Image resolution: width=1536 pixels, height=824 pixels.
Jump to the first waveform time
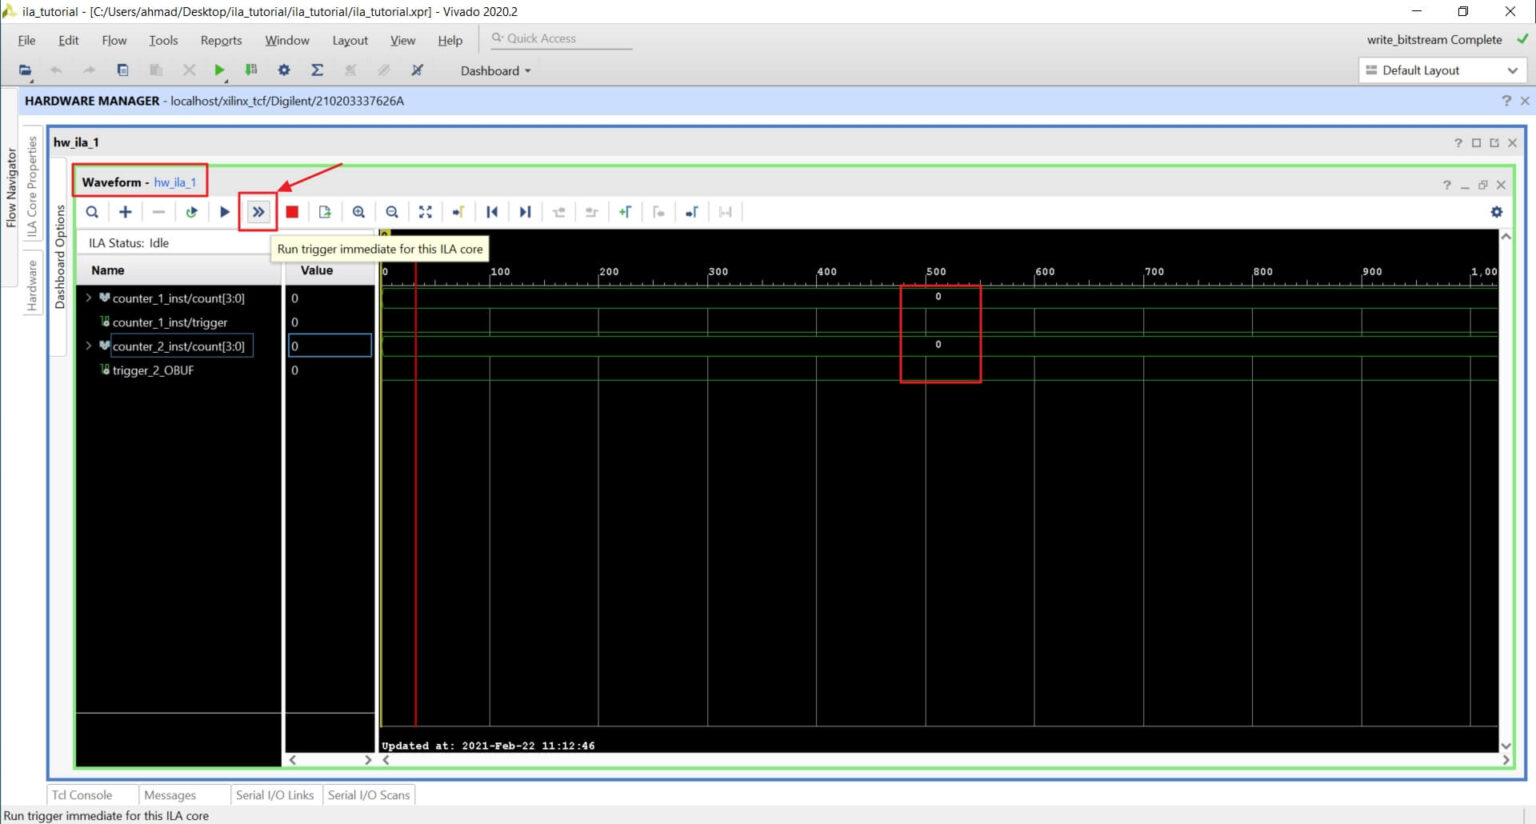[x=492, y=212]
